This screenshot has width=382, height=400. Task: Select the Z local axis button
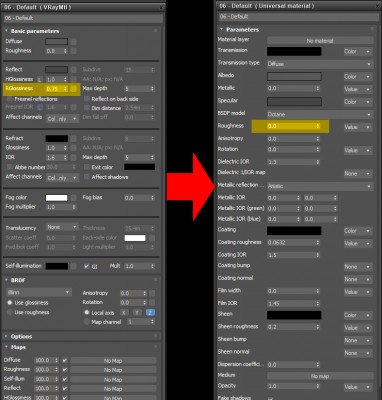[150, 313]
